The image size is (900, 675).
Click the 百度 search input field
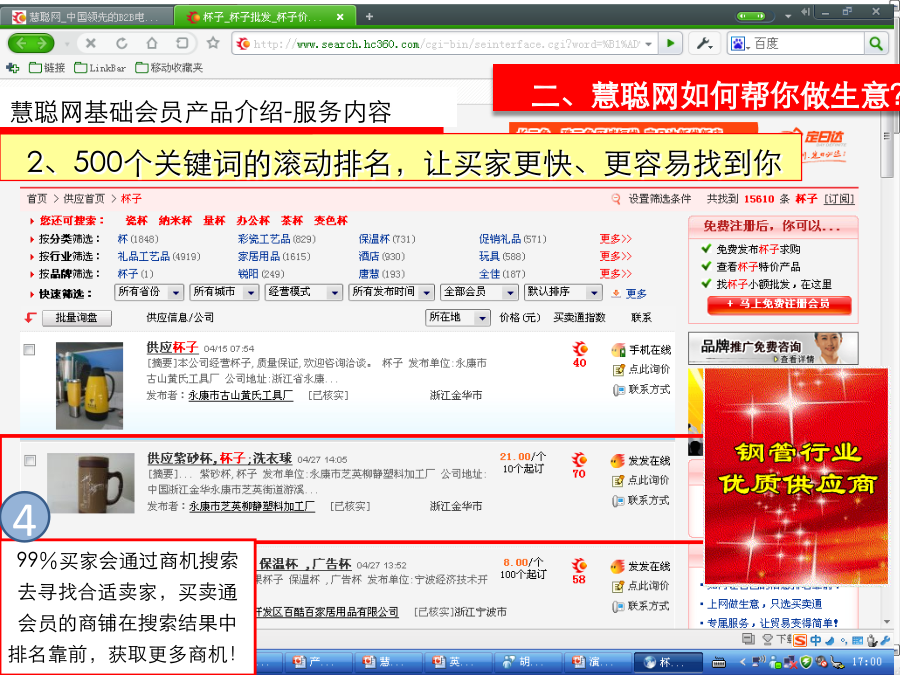coord(808,43)
